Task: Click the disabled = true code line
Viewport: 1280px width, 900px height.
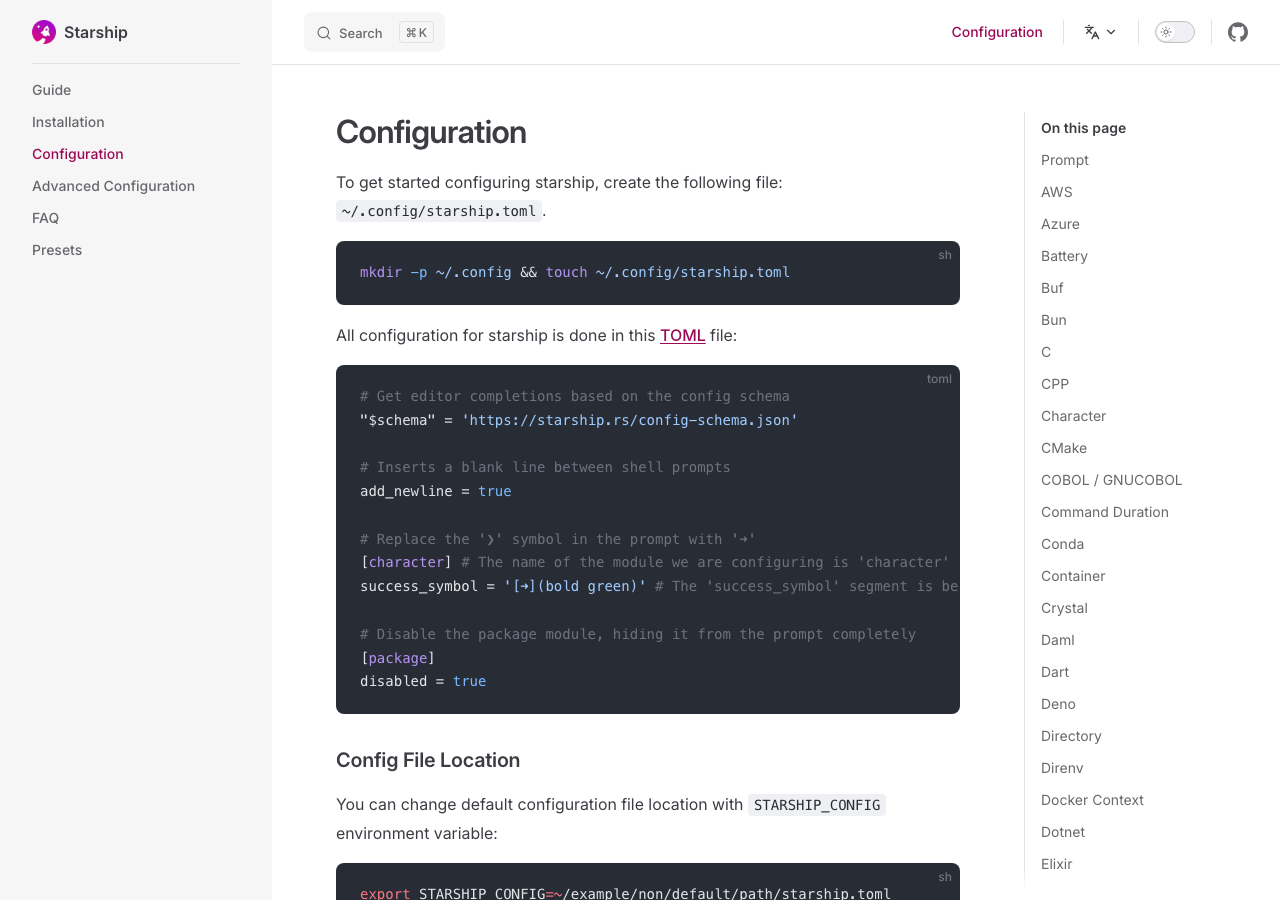Action: [x=423, y=681]
